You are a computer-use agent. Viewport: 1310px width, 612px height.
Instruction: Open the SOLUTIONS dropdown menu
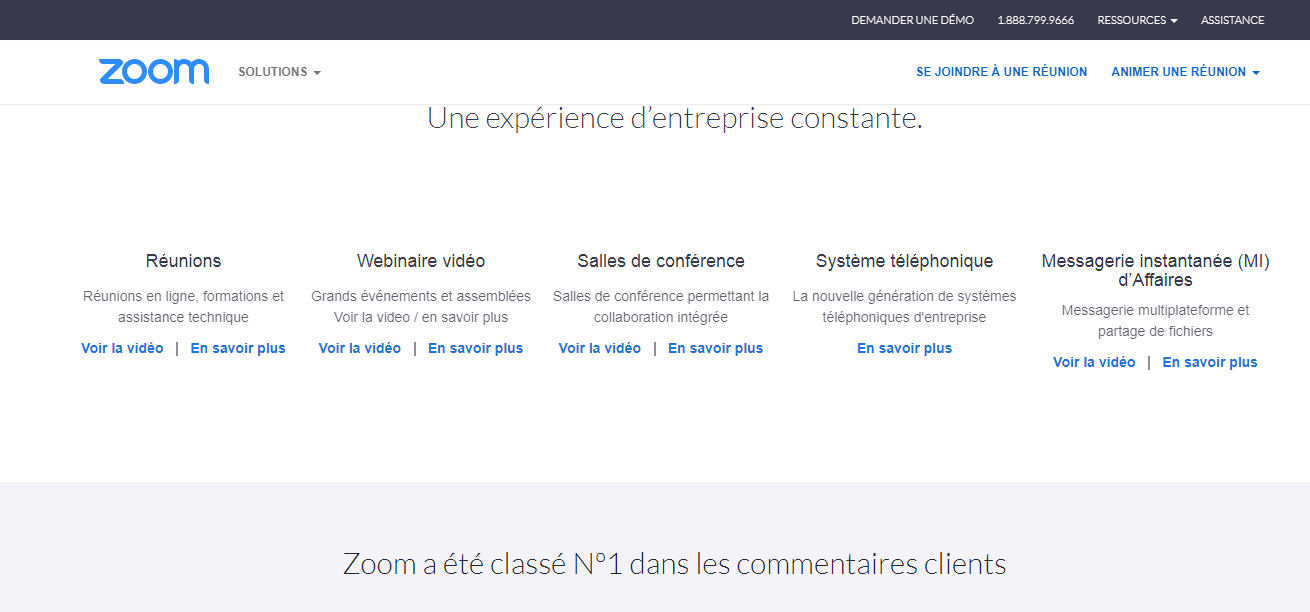pyautogui.click(x=279, y=72)
